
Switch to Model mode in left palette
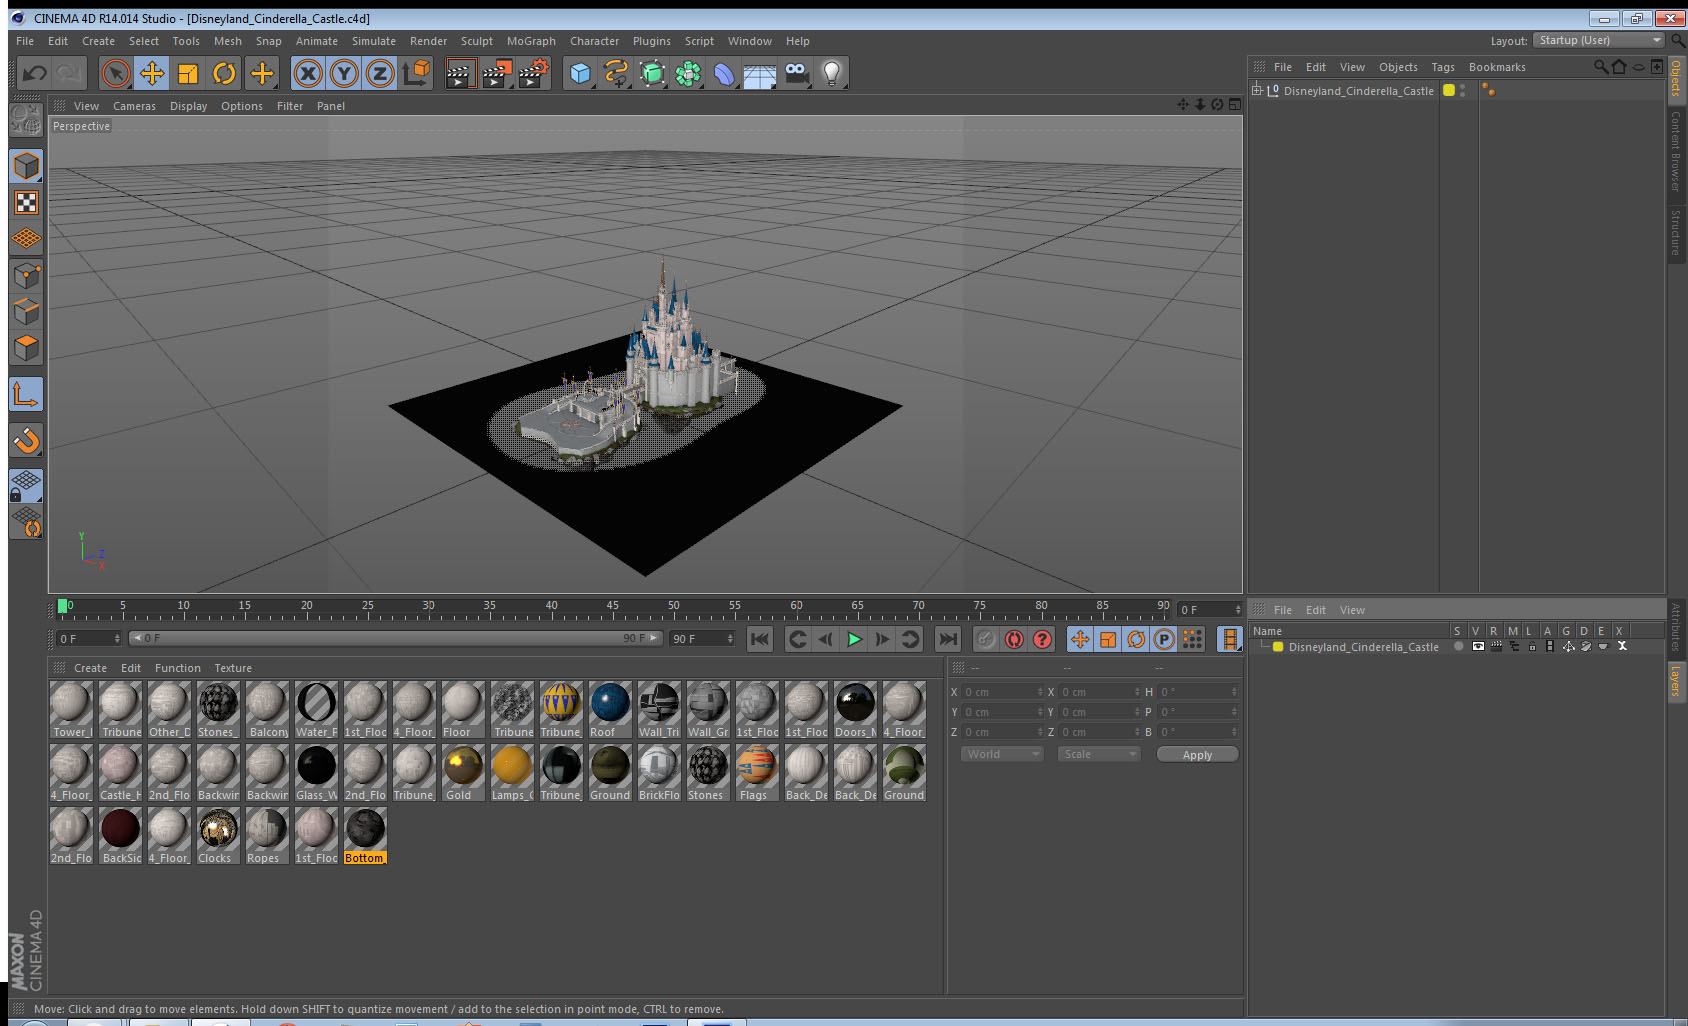tap(26, 166)
